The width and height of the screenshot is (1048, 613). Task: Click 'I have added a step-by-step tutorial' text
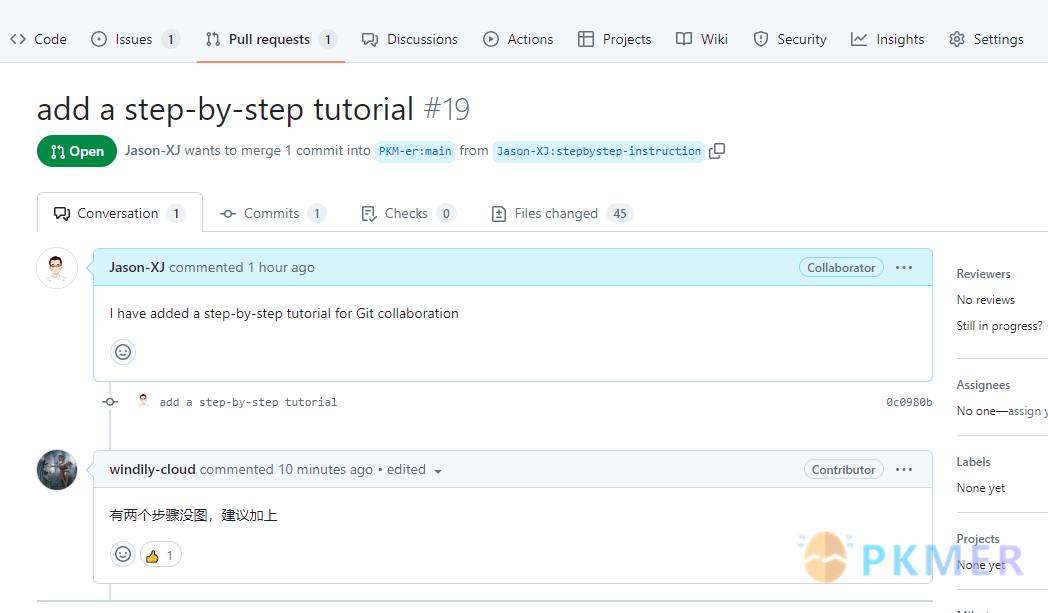tap(284, 313)
